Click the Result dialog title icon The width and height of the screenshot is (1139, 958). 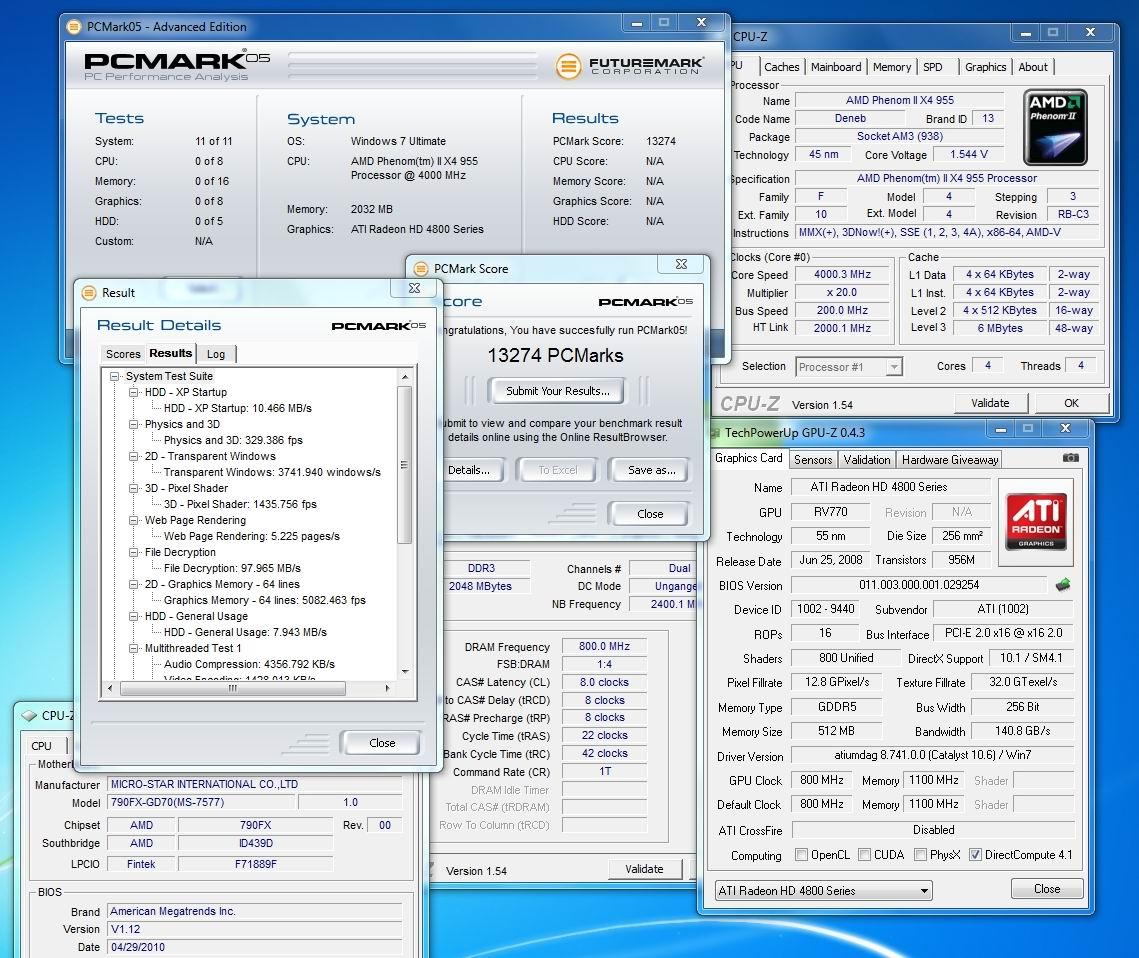click(89, 293)
